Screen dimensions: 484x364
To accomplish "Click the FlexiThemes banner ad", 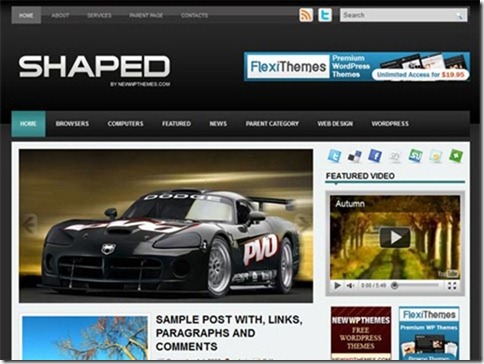I will pos(357,66).
